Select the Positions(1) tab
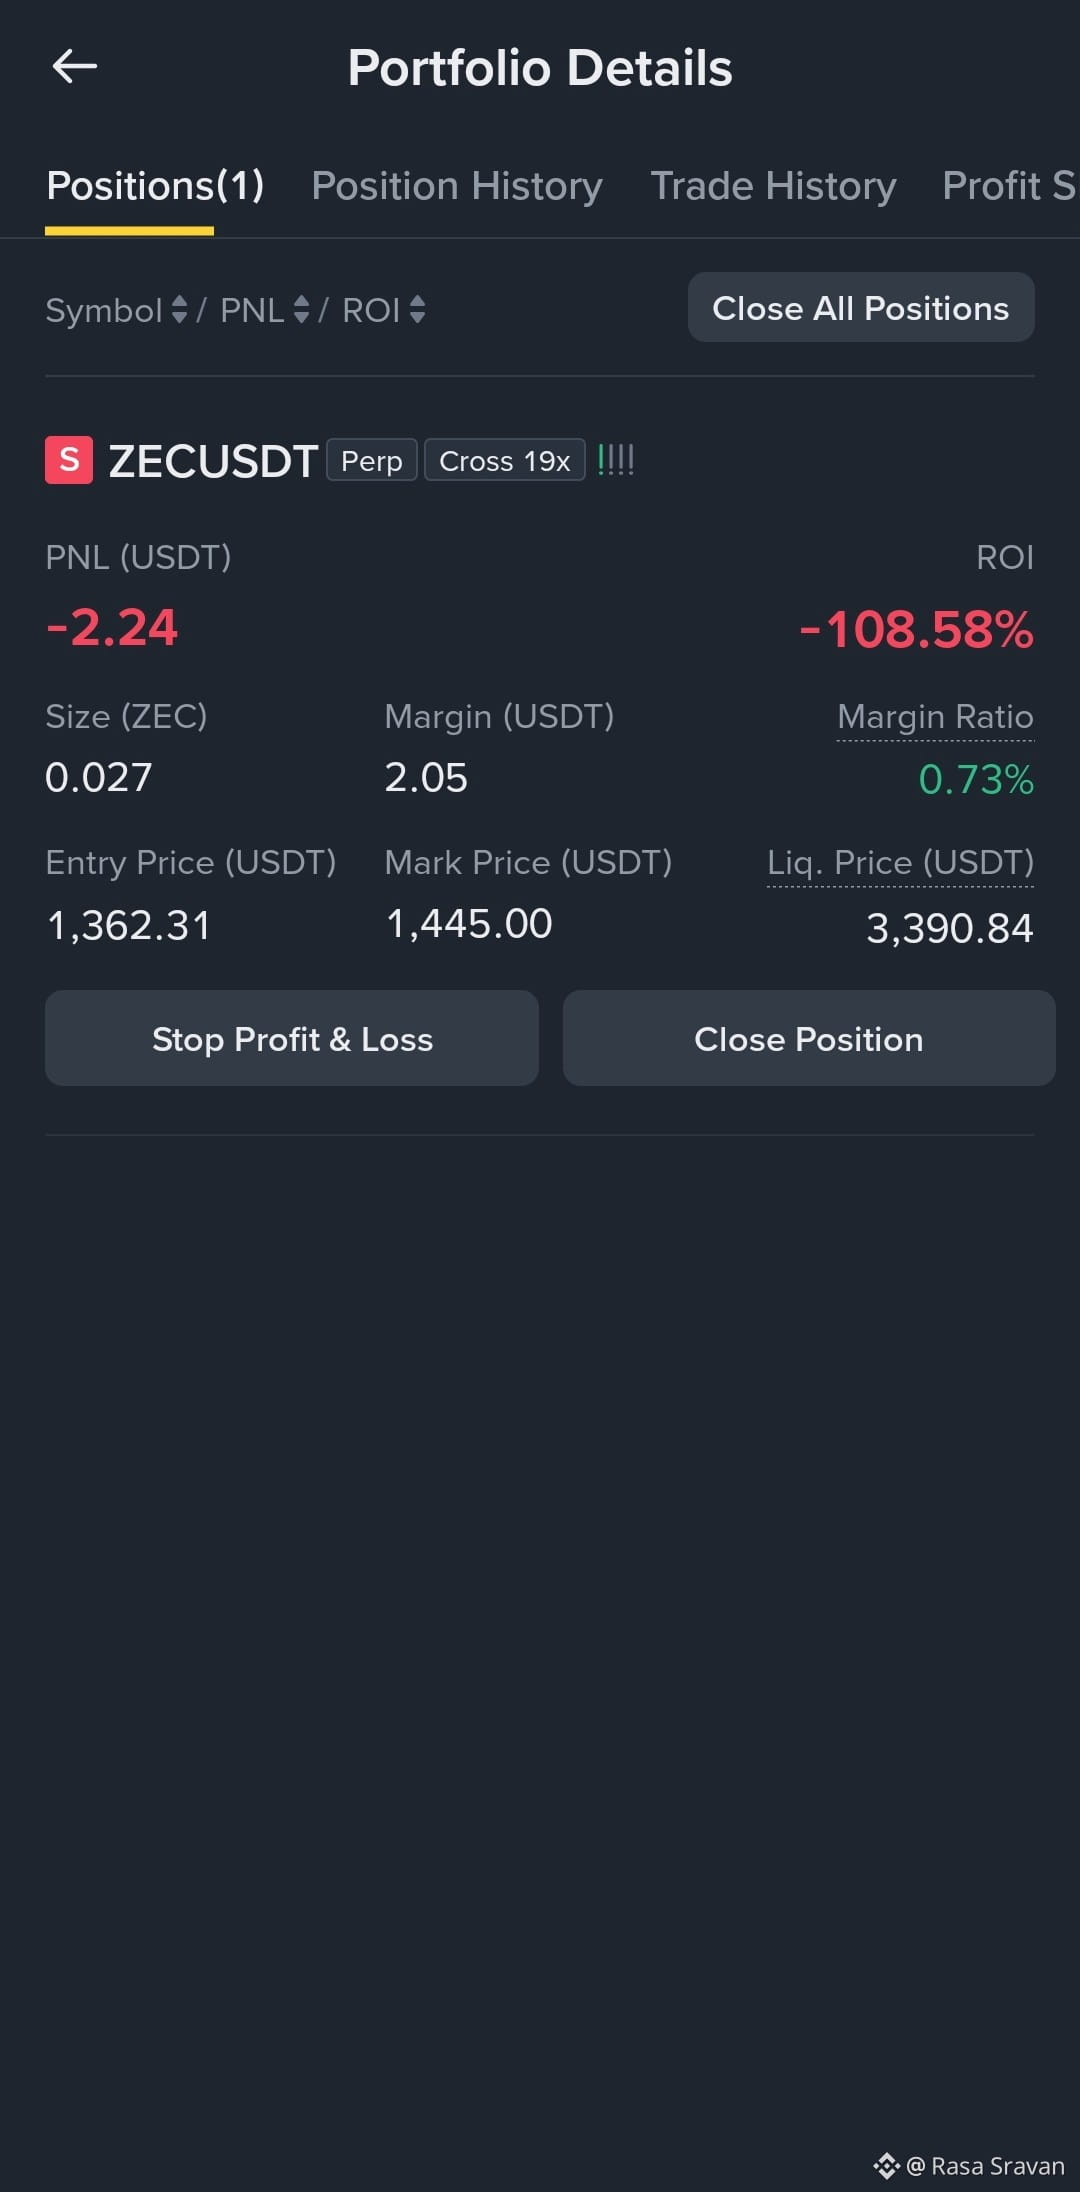Screen dimensions: 1080x2192 coord(155,186)
